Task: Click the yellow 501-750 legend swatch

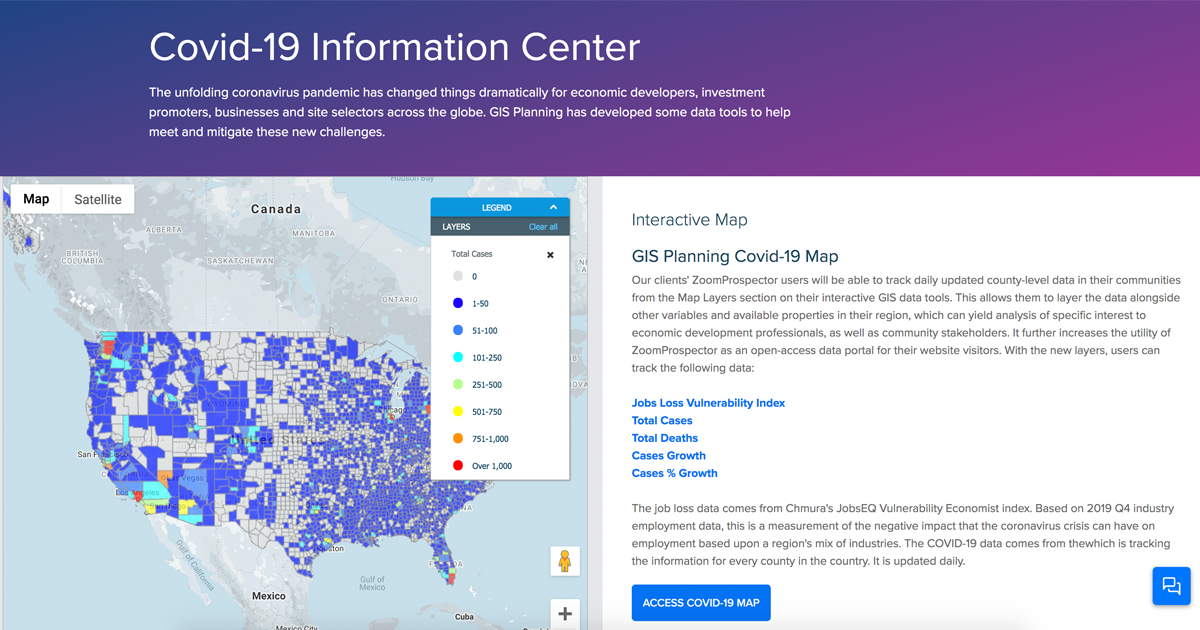Action: click(x=458, y=412)
